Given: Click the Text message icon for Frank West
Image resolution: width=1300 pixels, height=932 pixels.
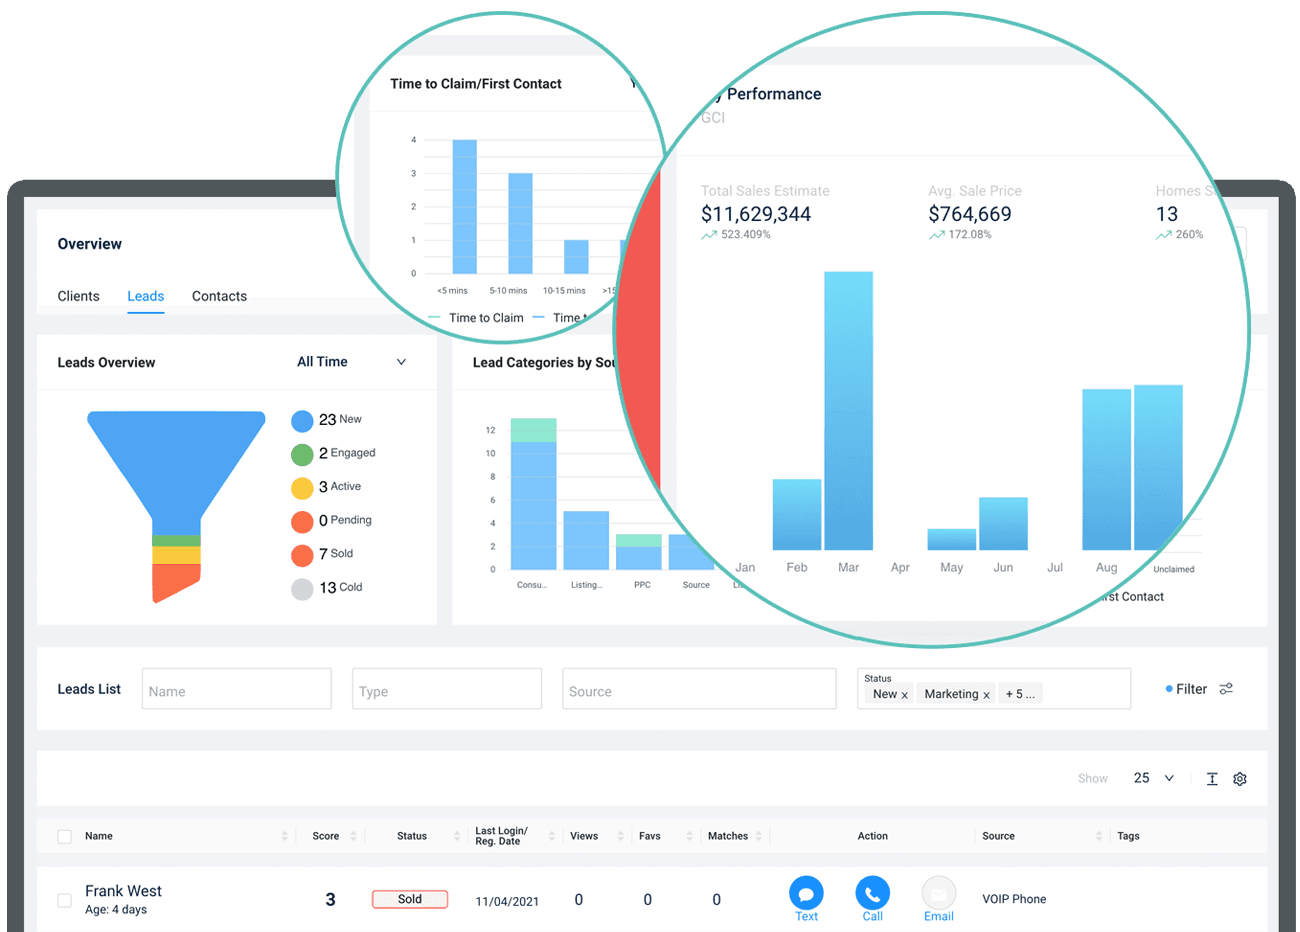Looking at the screenshot, I should [806, 892].
